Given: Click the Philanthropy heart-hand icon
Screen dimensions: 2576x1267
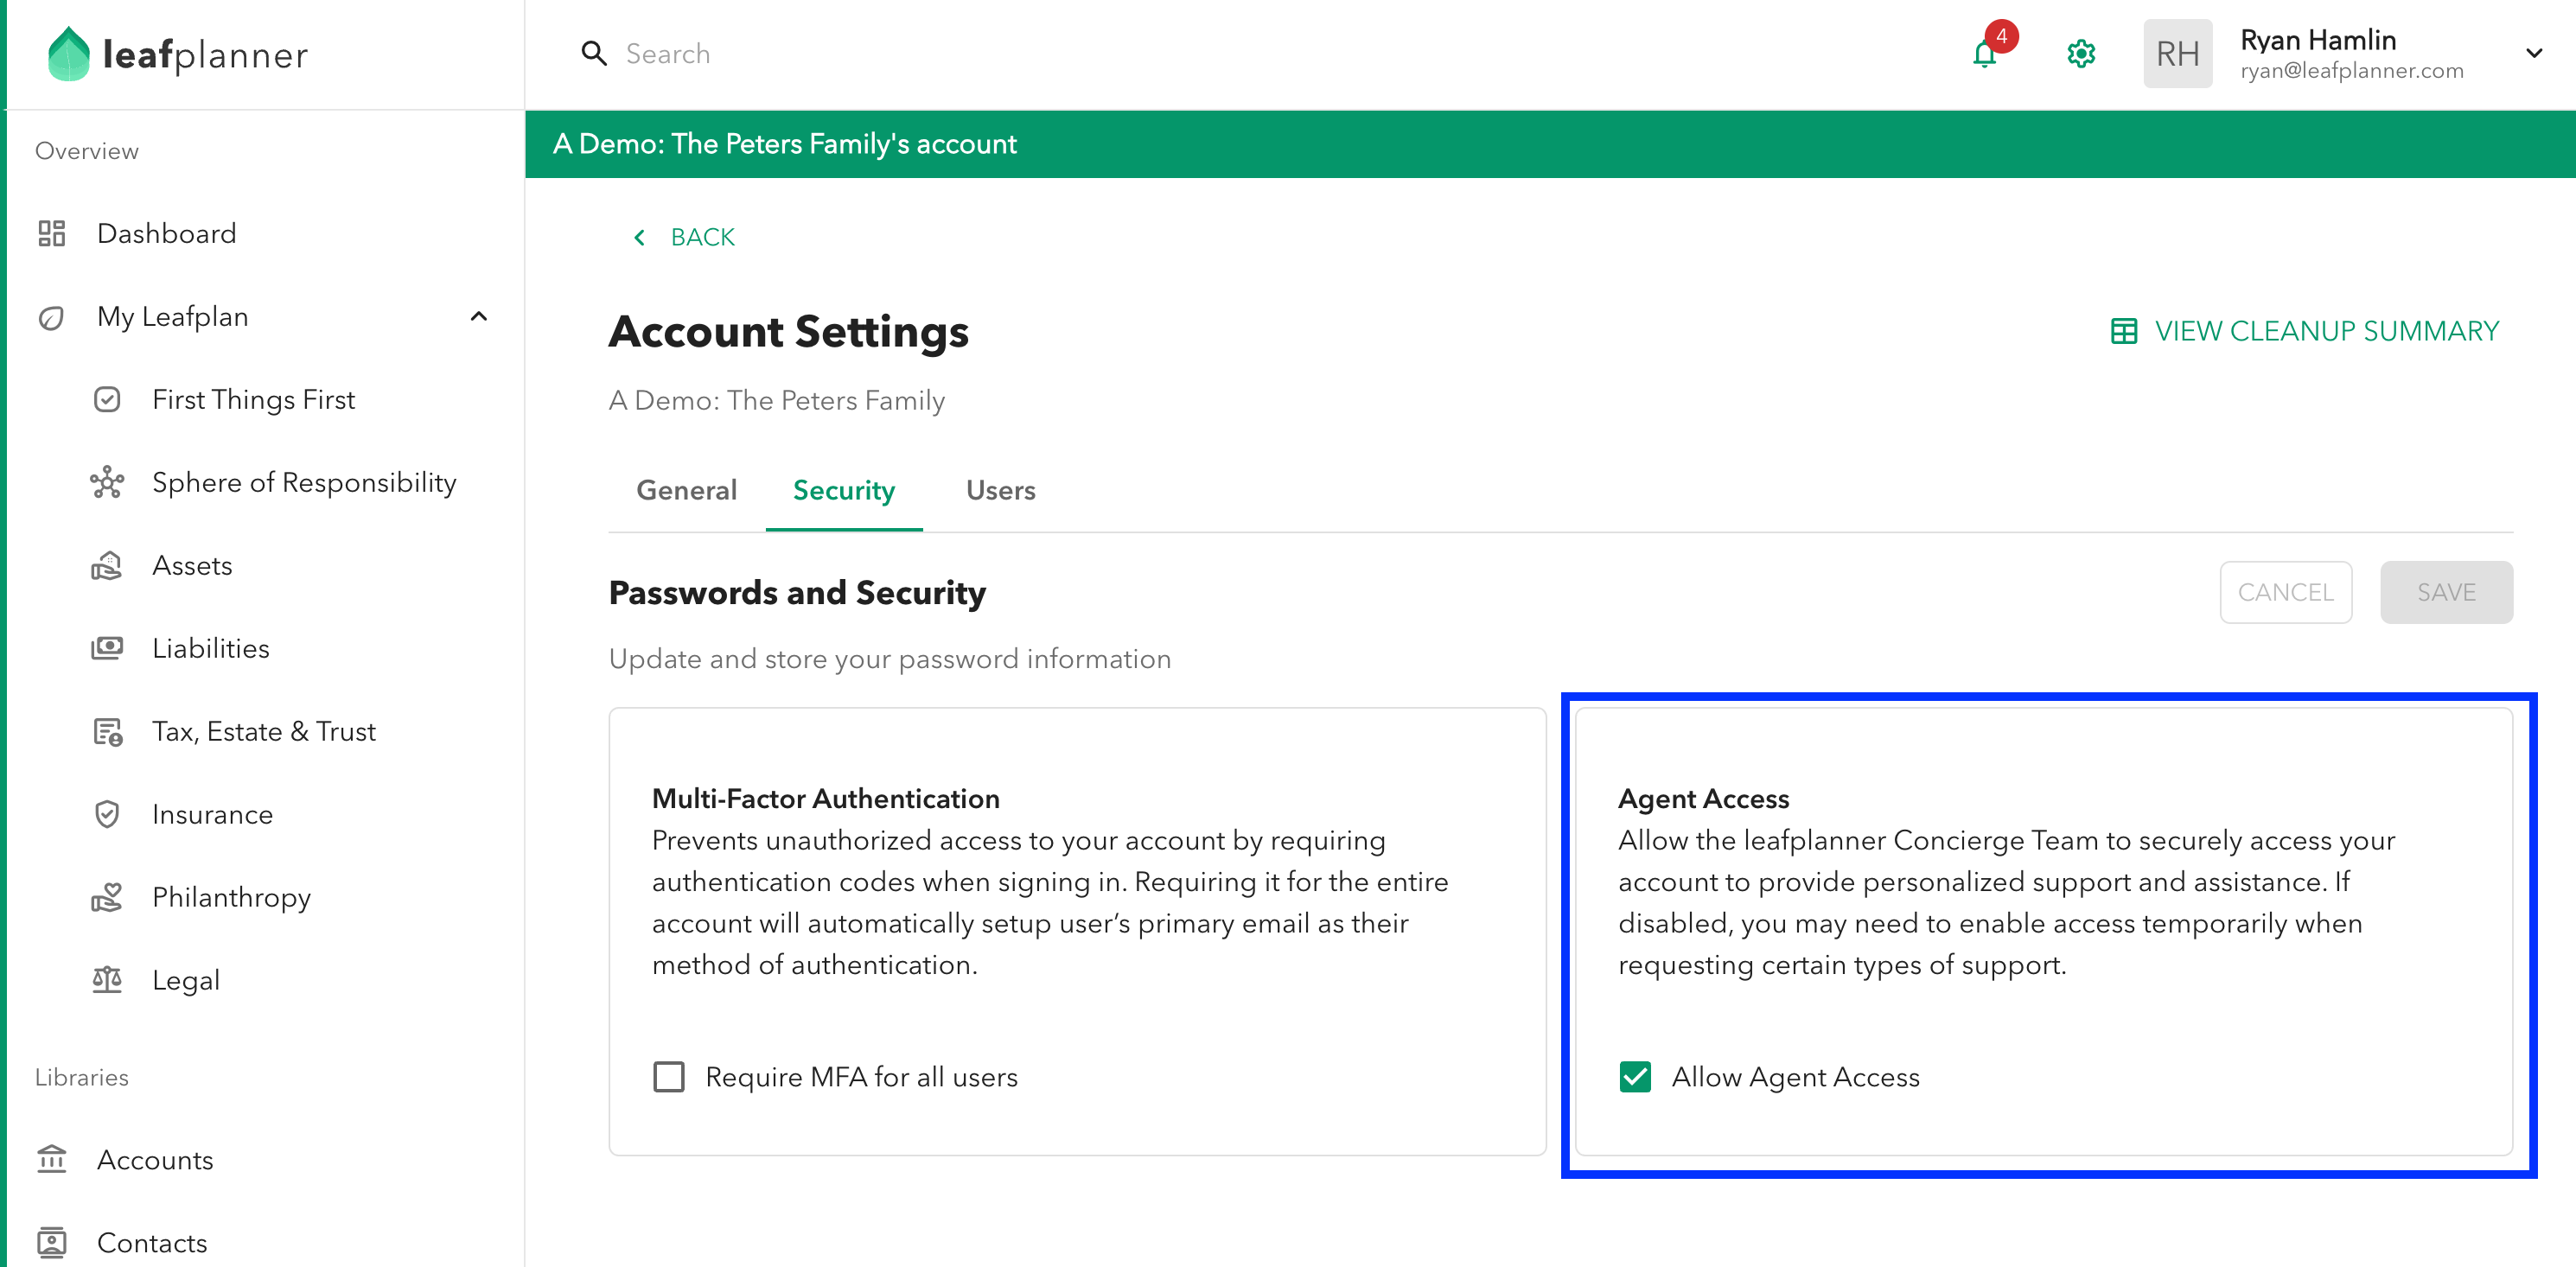Looking at the screenshot, I should pos(107,898).
